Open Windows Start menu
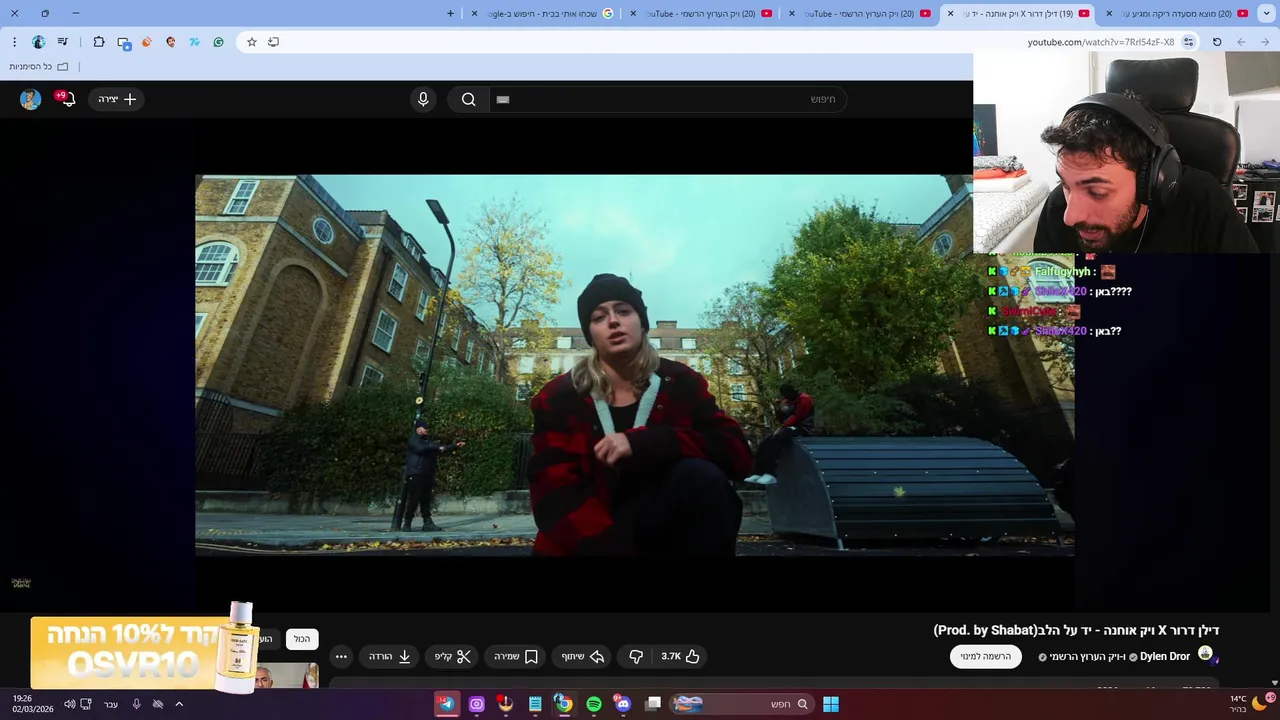 pos(831,704)
